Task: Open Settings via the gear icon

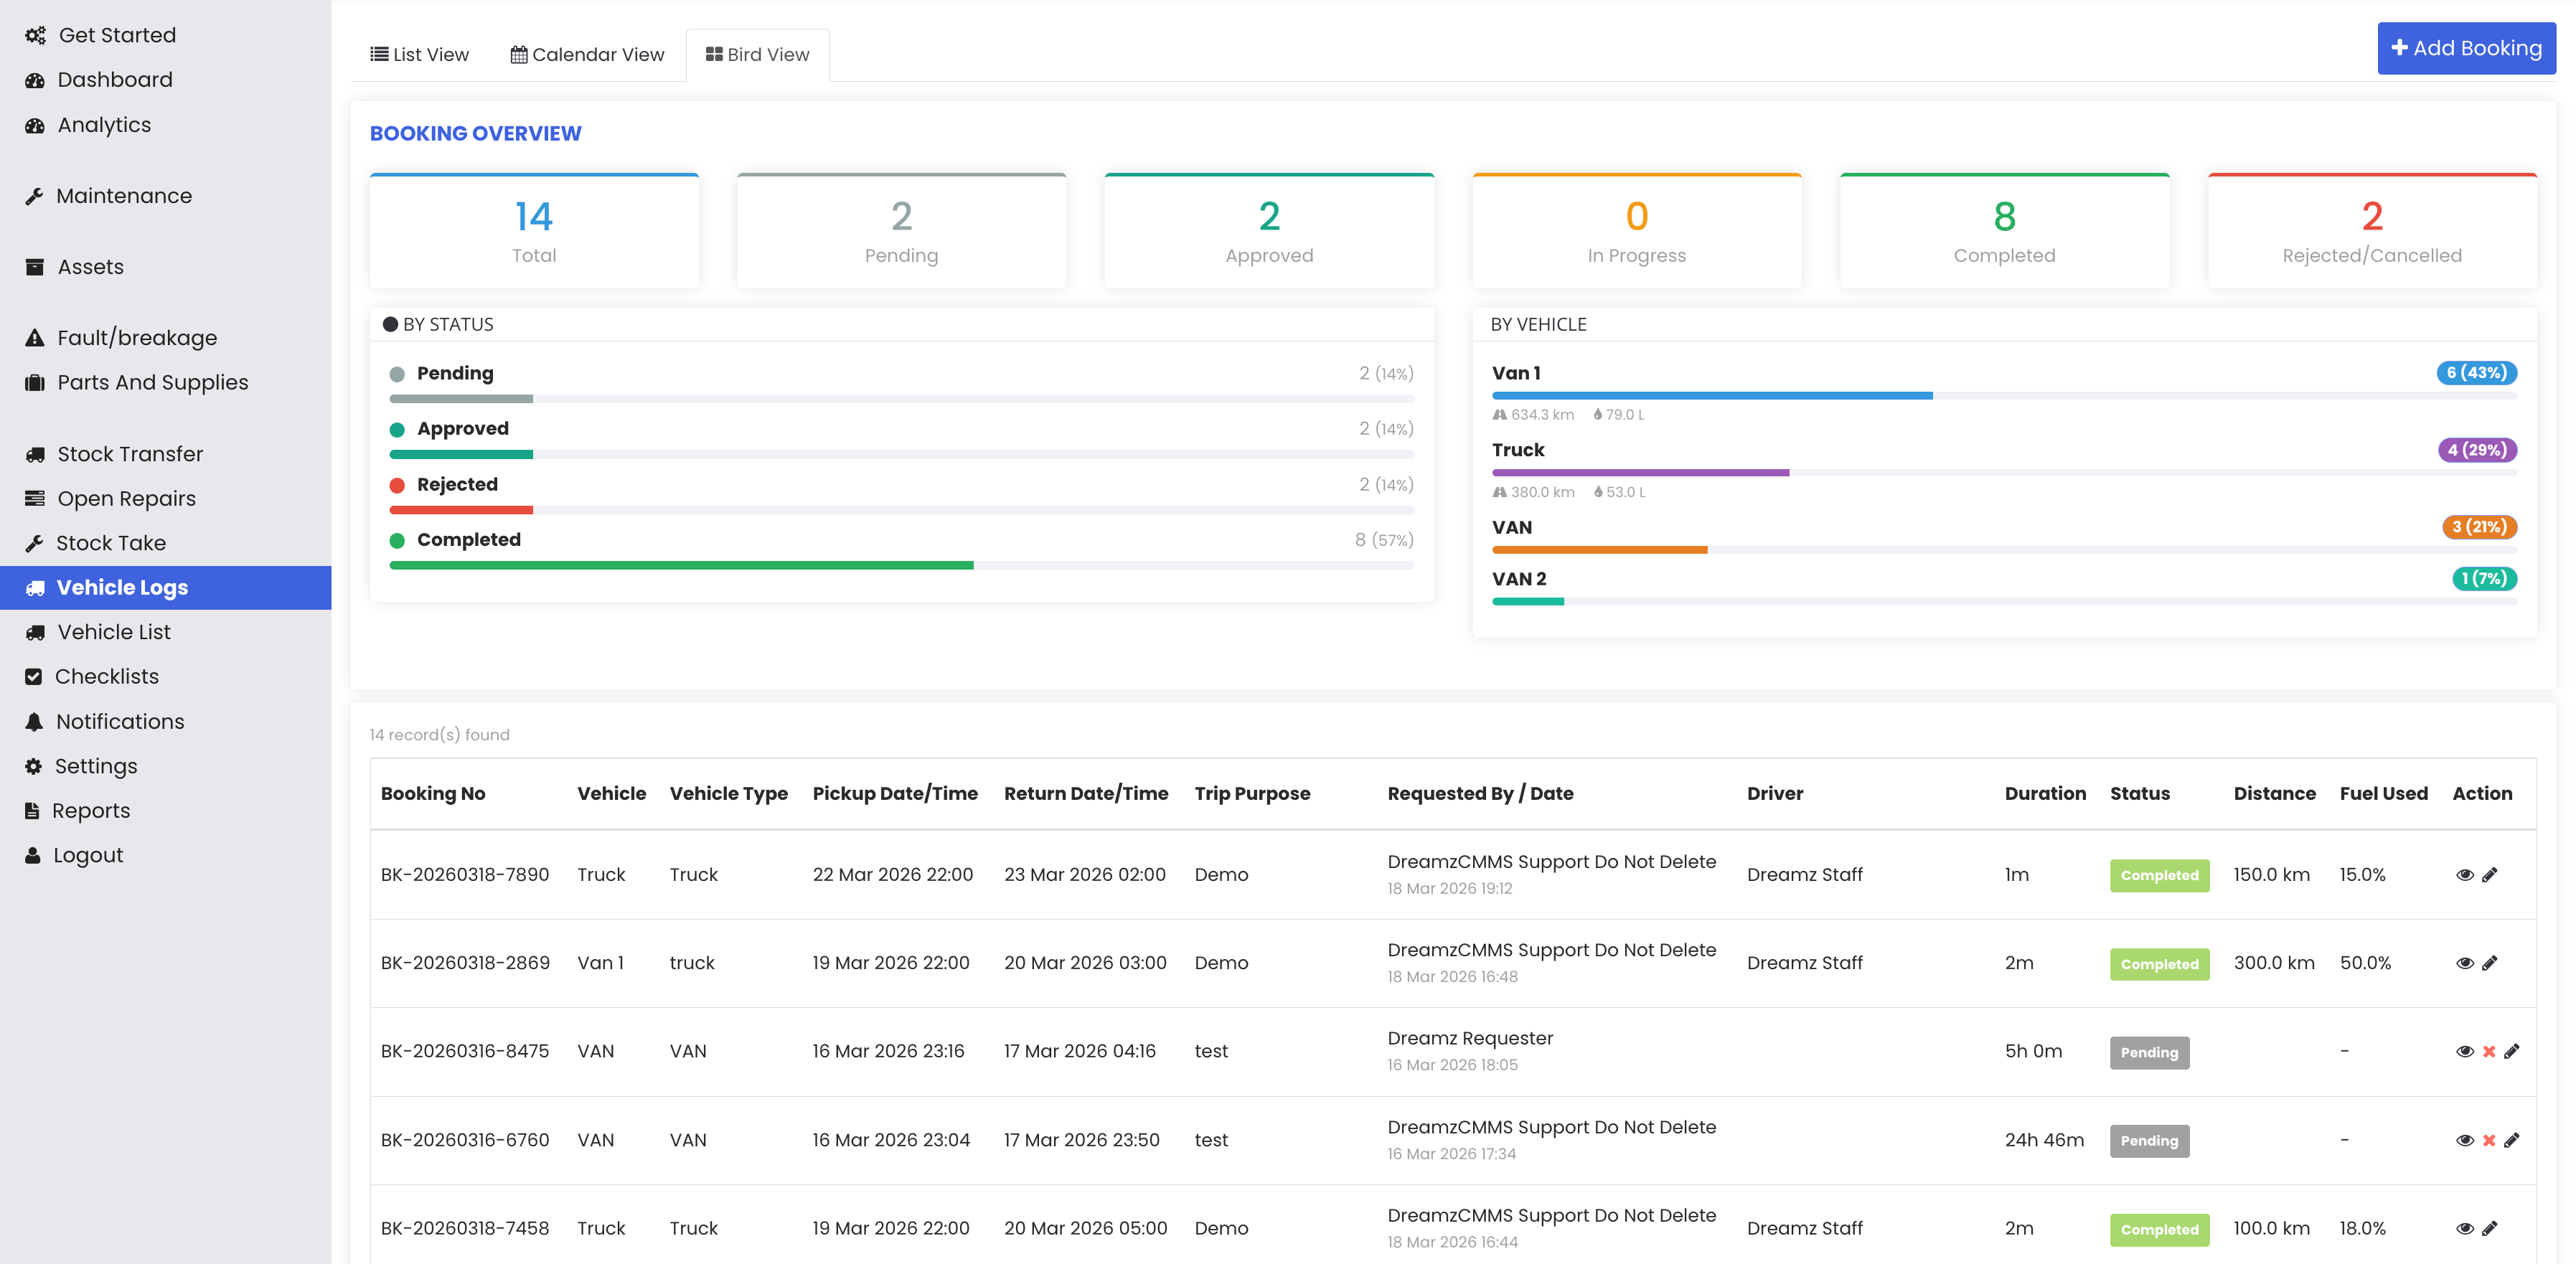Action: tap(34, 766)
